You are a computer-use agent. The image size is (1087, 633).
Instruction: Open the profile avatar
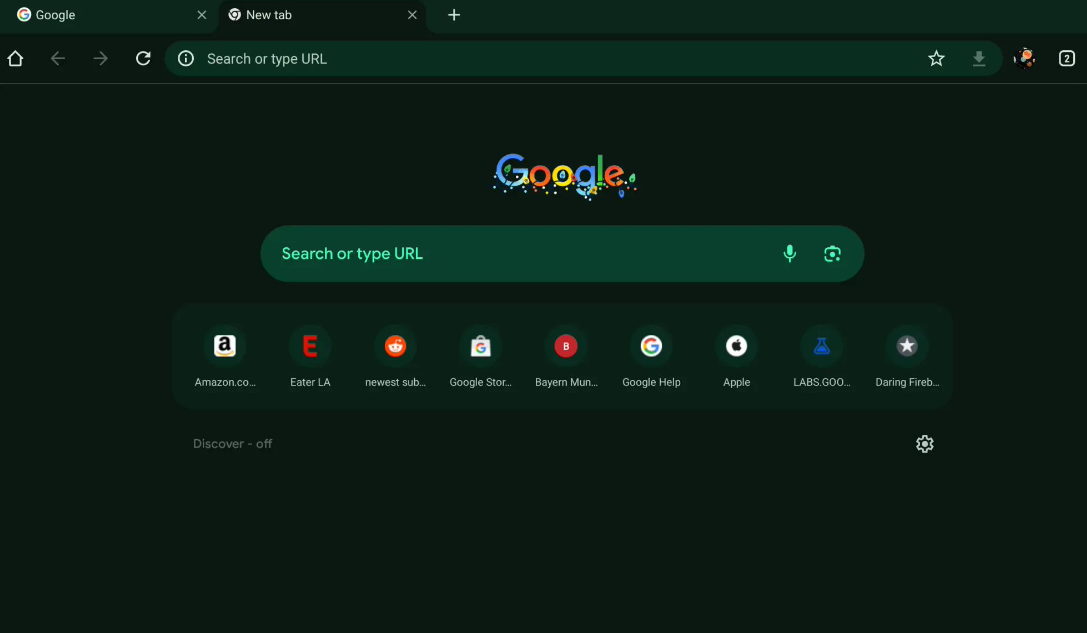coord(1024,58)
